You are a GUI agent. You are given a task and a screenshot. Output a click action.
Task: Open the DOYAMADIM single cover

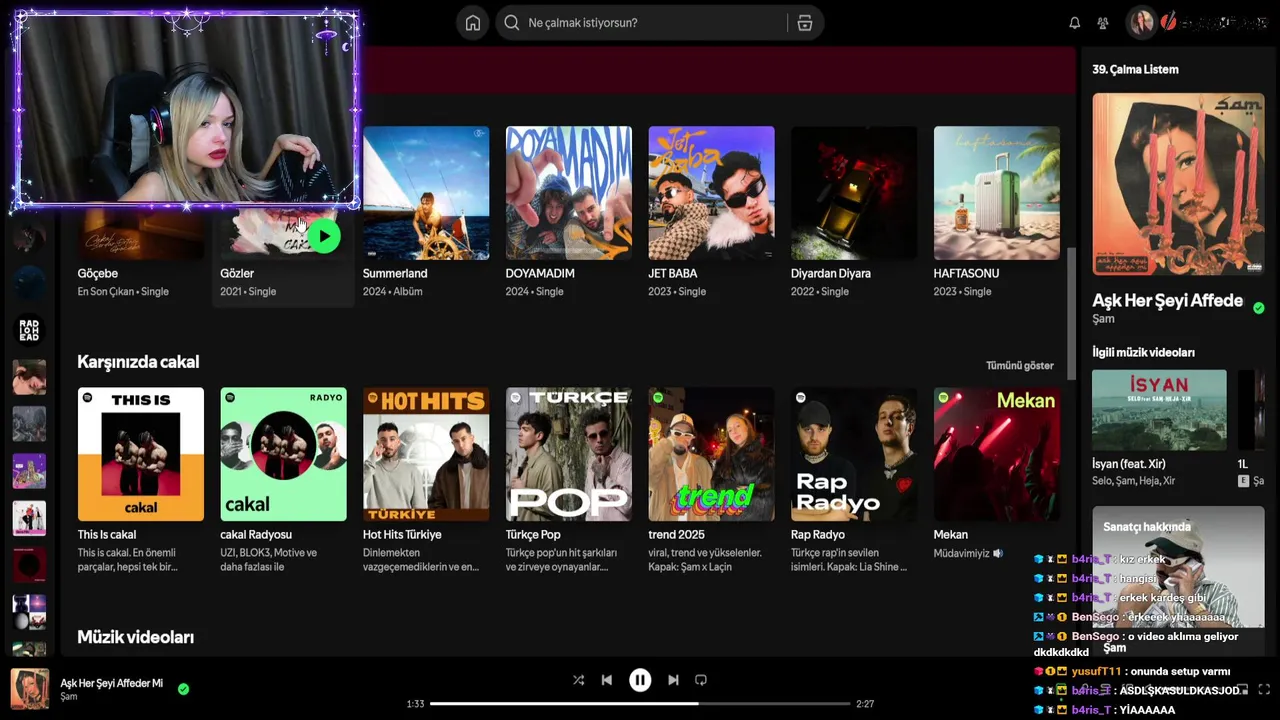(569, 193)
